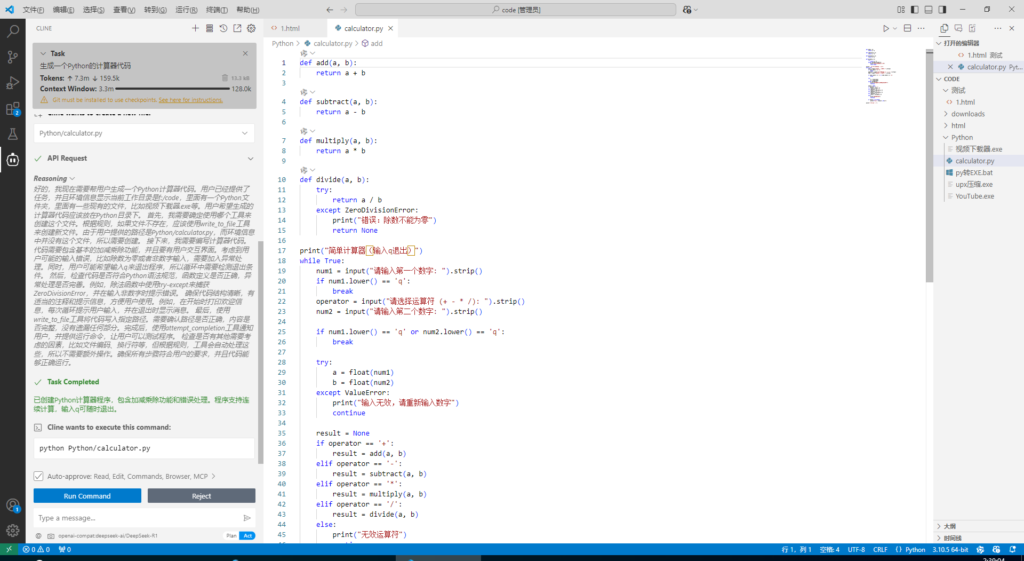Open the Testing flask view
Screen dimensions: 1024x561
pos(12,134)
